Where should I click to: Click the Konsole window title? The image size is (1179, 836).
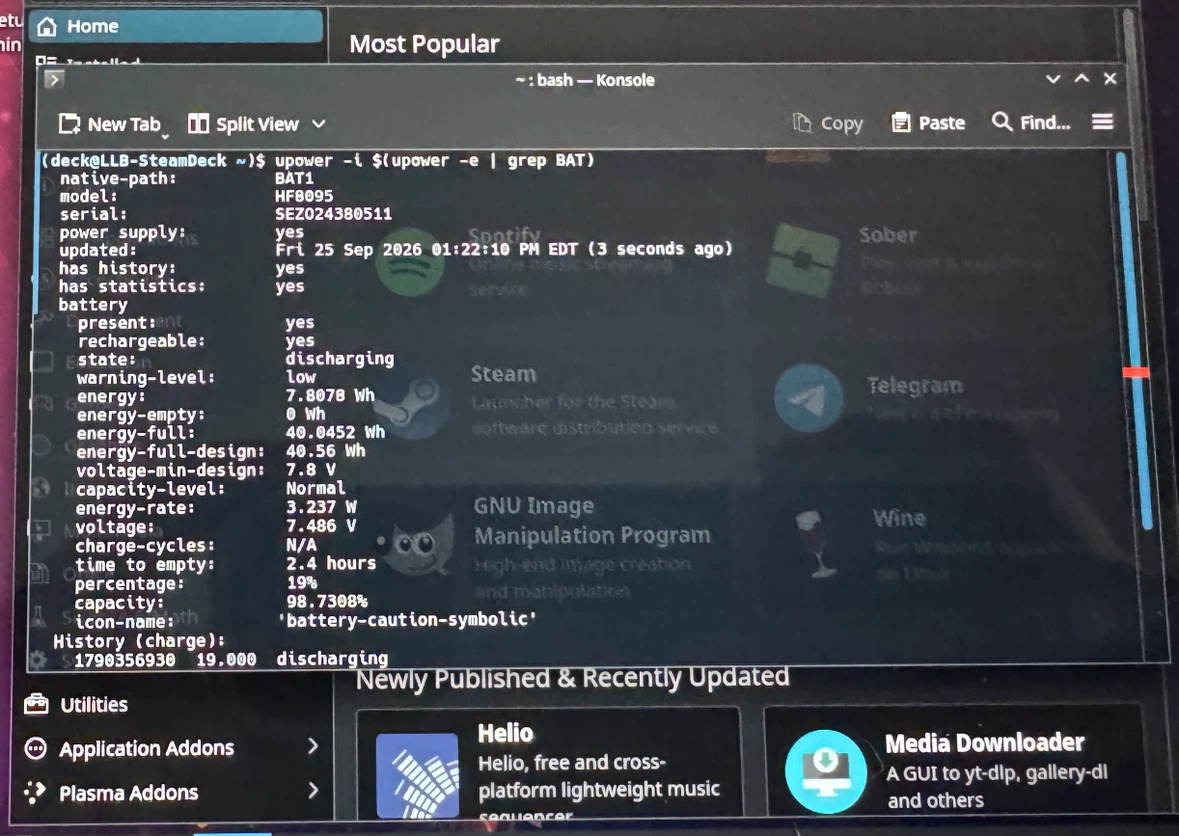click(x=585, y=80)
